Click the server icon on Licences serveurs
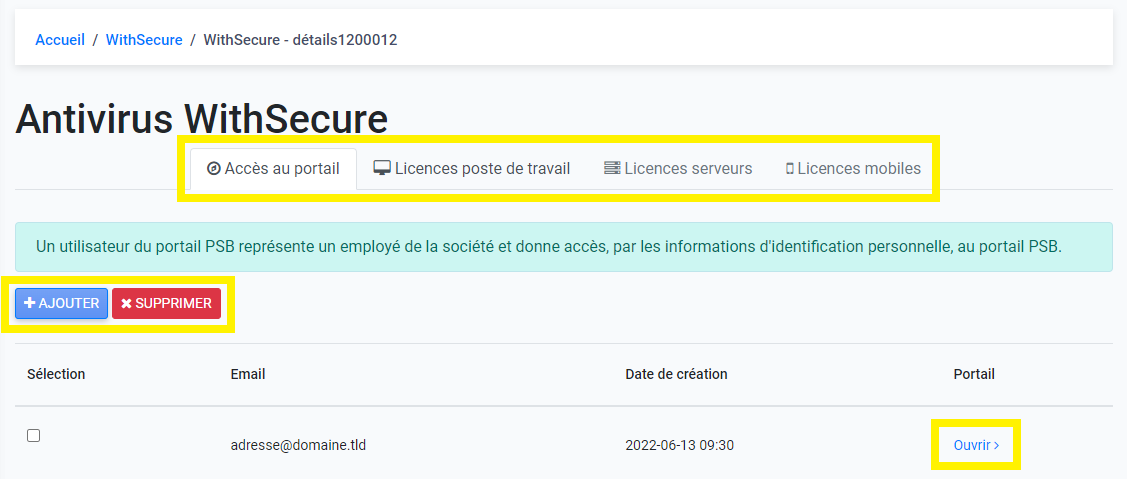This screenshot has height=479, width=1127. pyautogui.click(x=612, y=169)
